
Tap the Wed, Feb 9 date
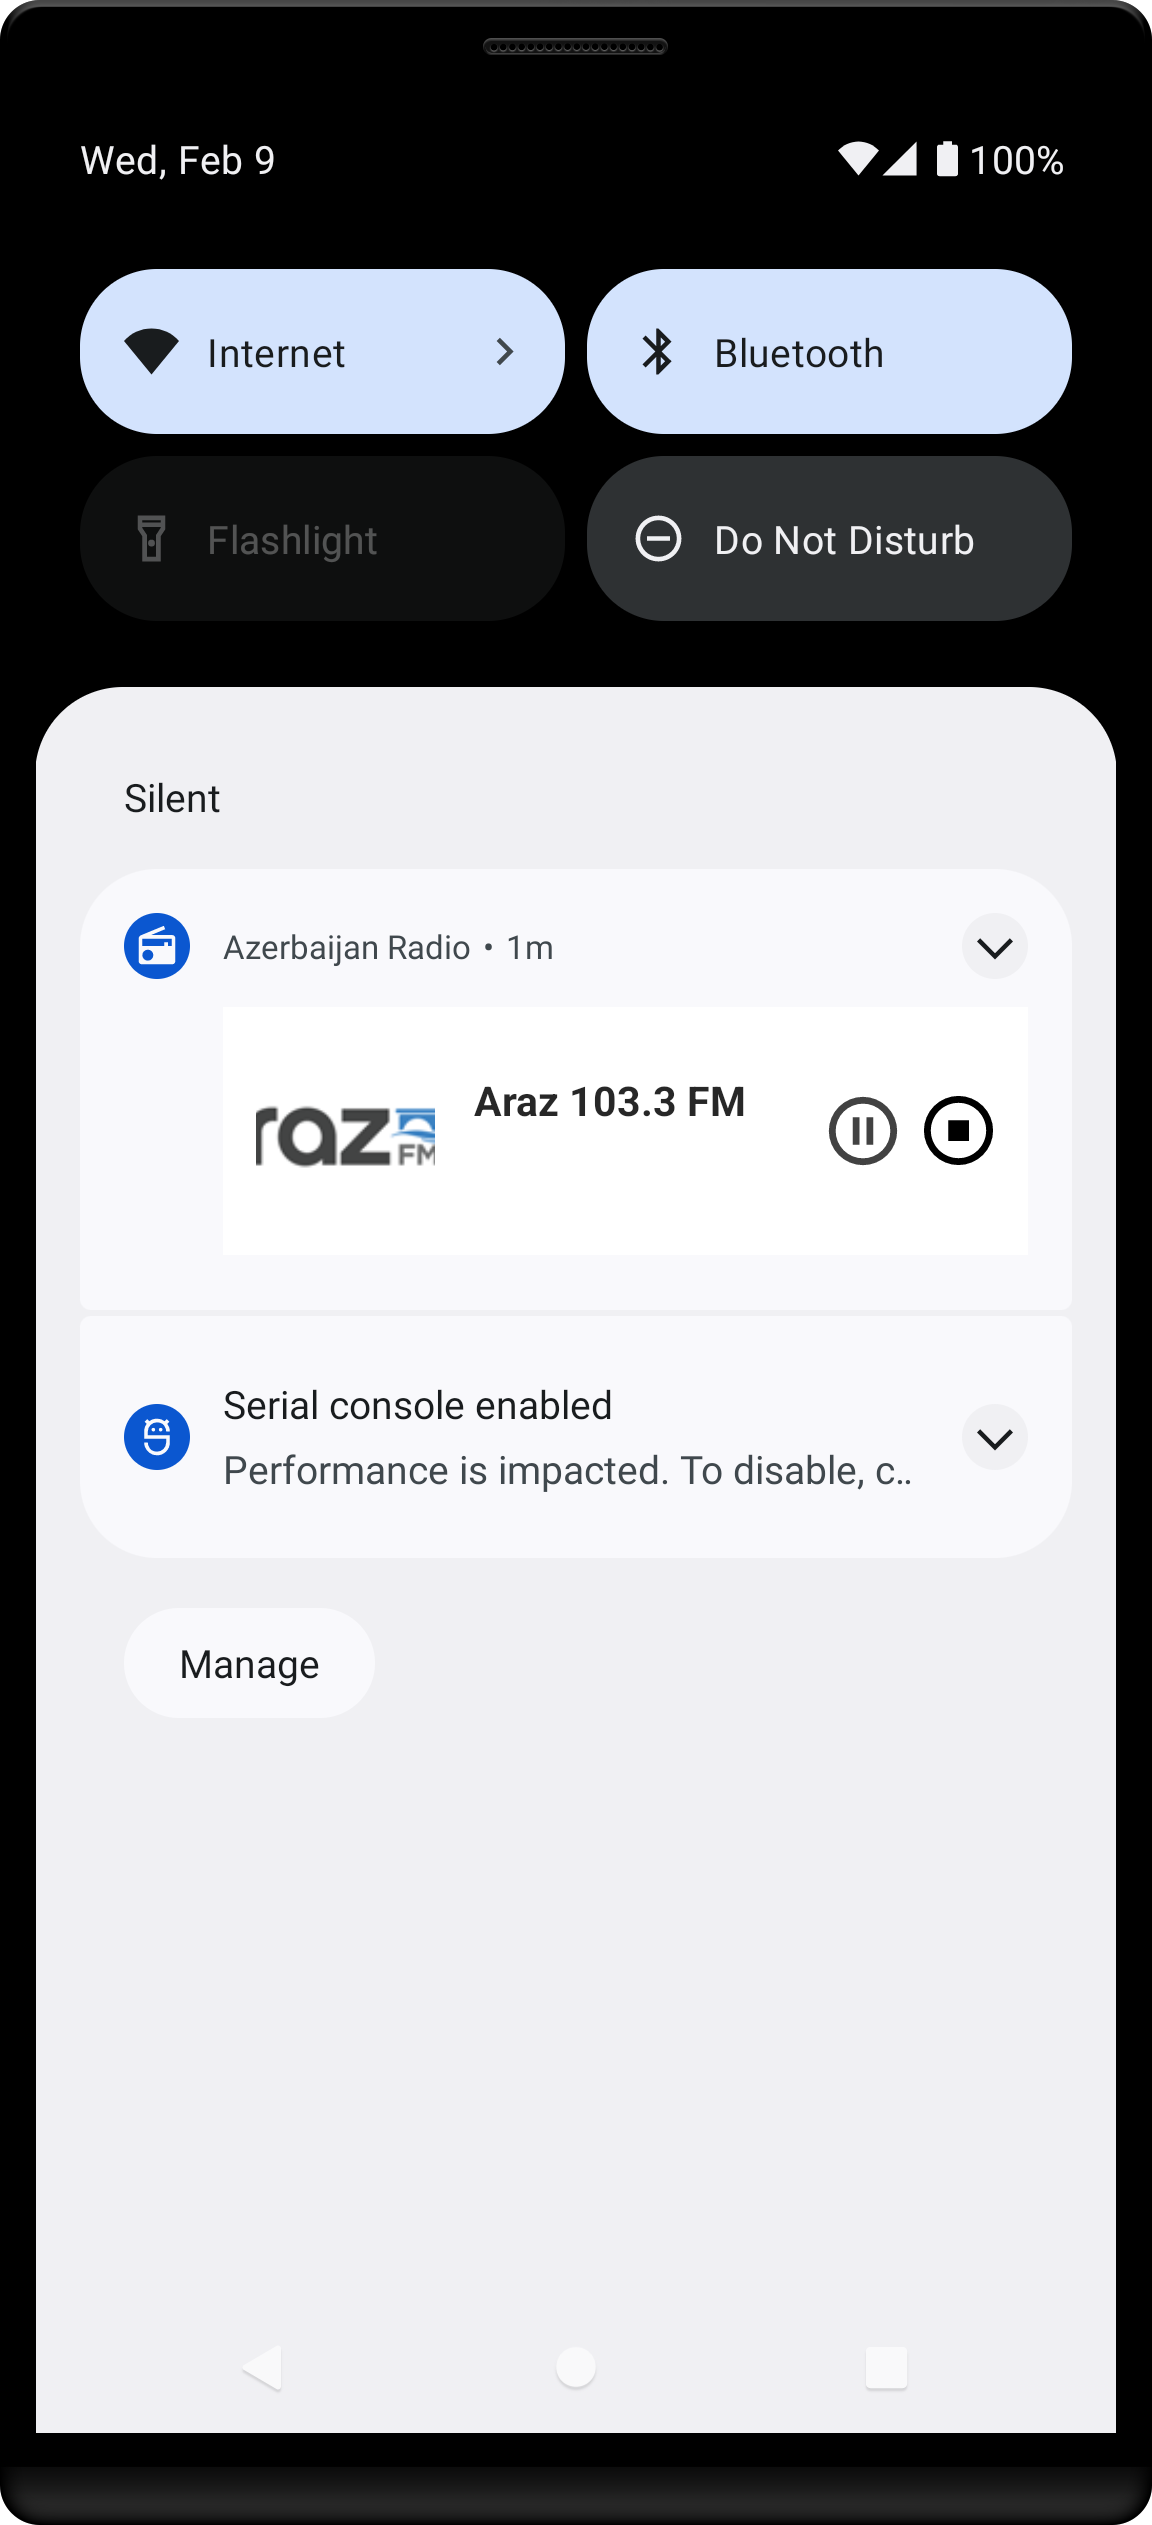tap(178, 160)
